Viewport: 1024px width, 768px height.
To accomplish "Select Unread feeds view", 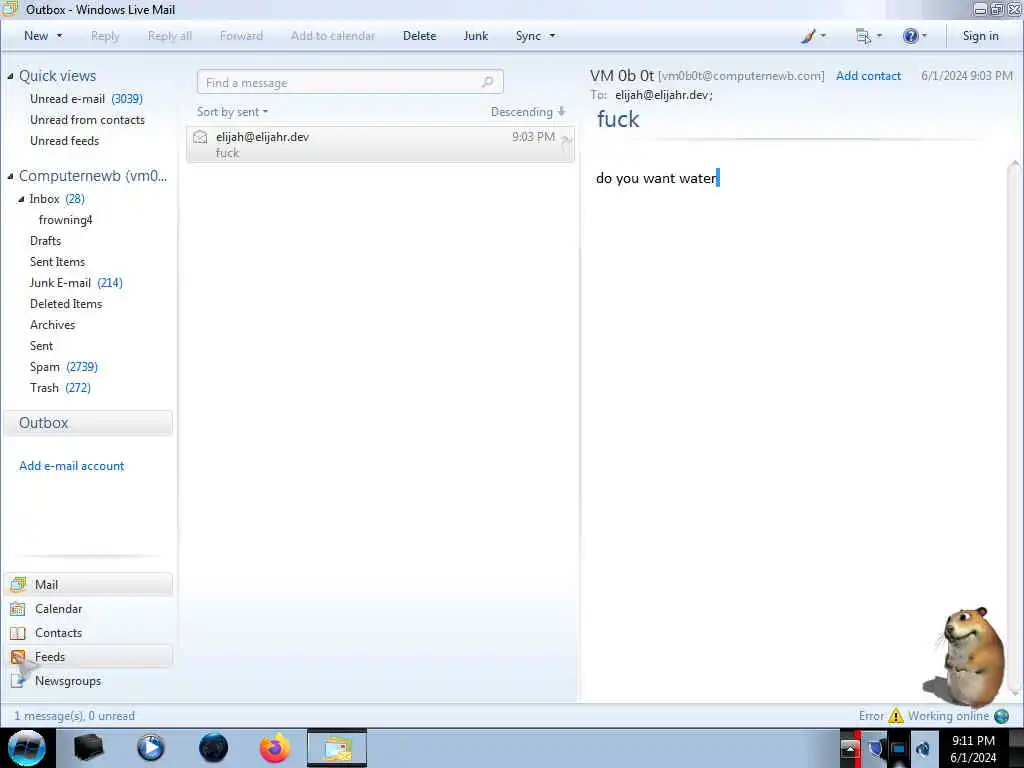I will (64, 140).
